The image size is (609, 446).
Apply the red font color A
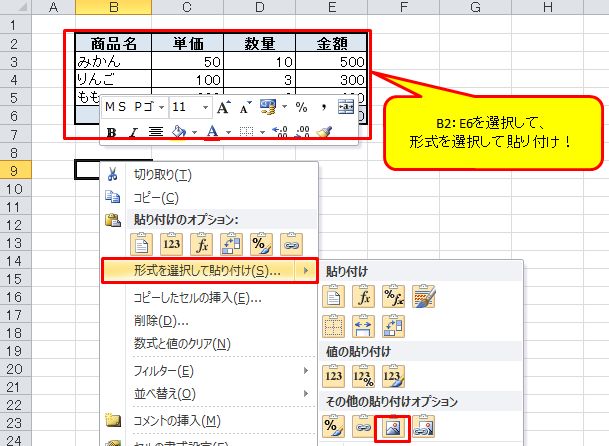(212, 132)
